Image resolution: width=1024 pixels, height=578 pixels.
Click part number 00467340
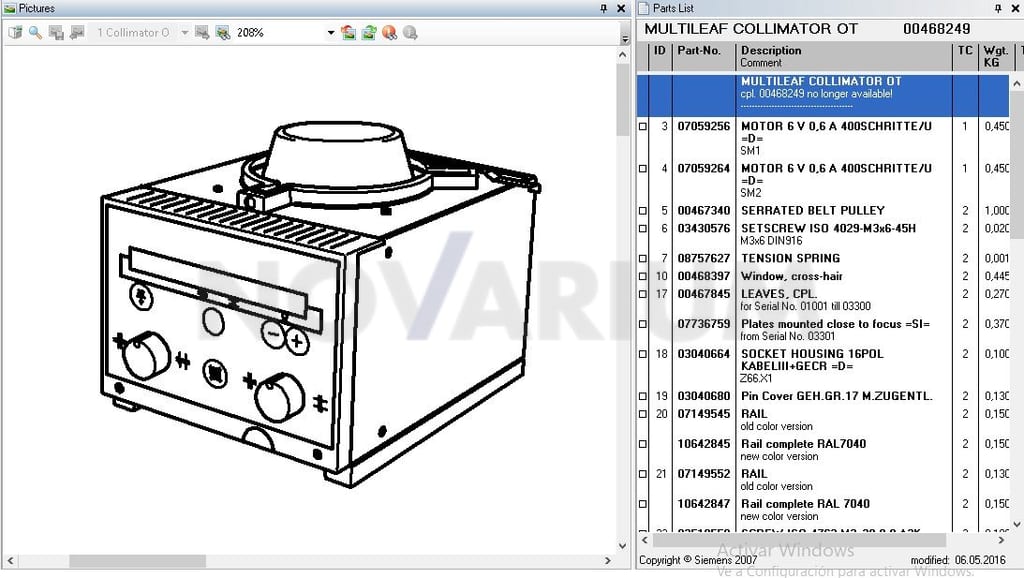pos(703,211)
